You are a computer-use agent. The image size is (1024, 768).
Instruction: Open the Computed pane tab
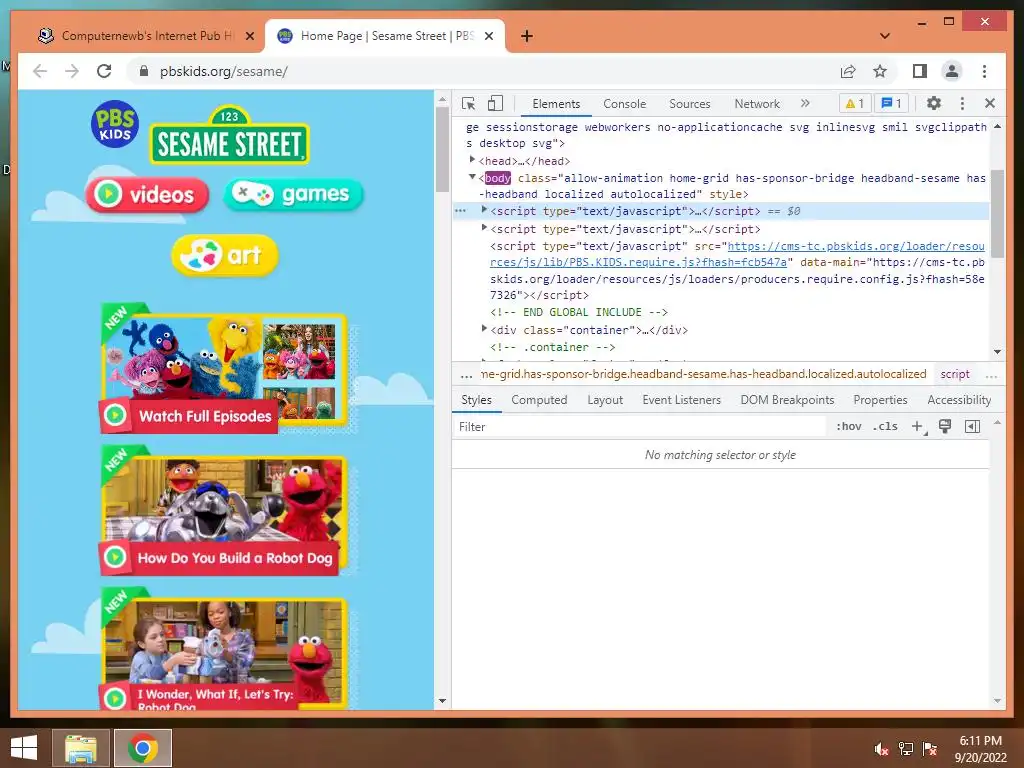539,400
